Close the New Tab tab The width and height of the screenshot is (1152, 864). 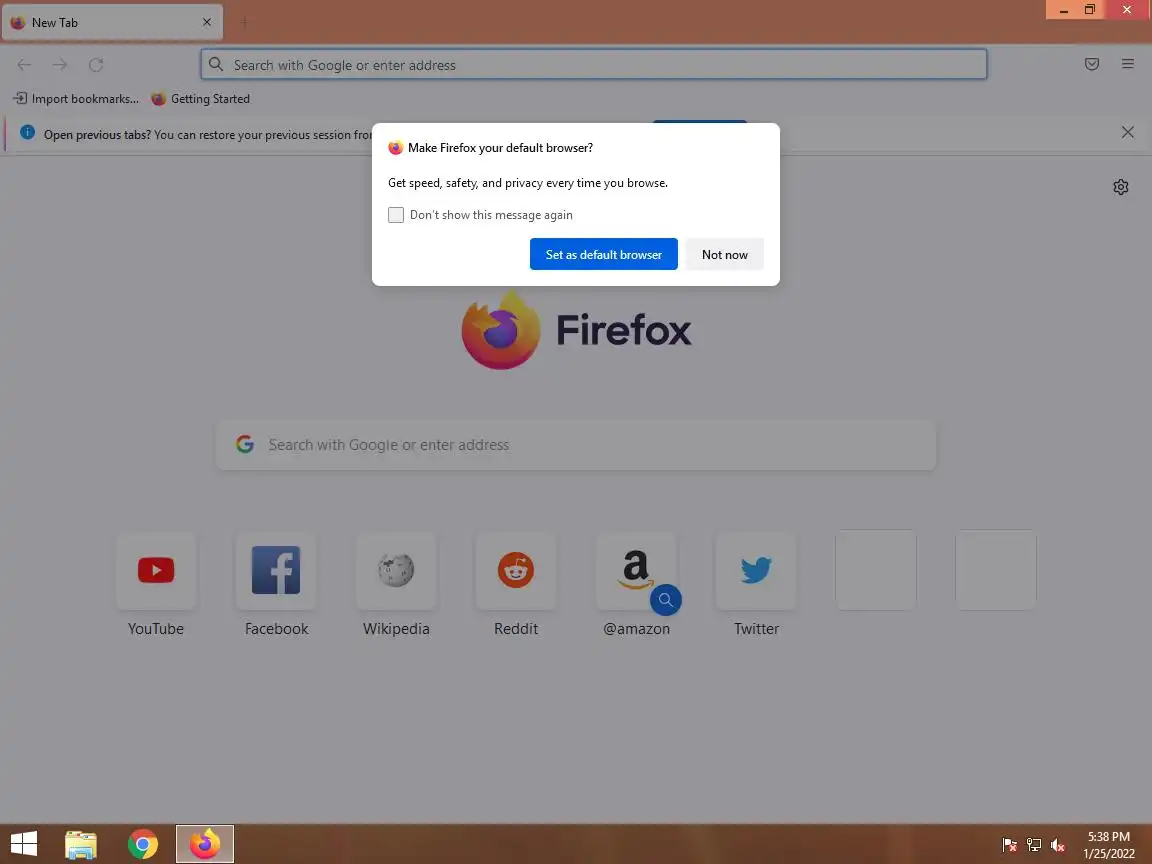(207, 22)
